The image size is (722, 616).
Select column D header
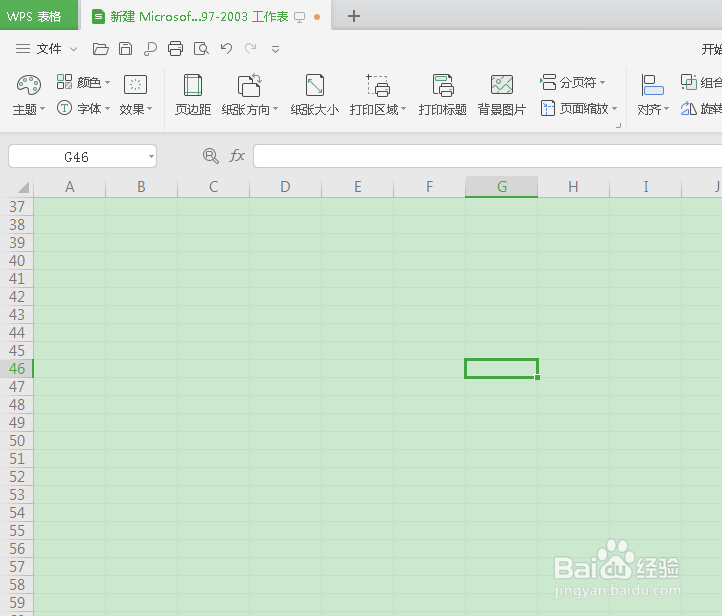coord(285,187)
